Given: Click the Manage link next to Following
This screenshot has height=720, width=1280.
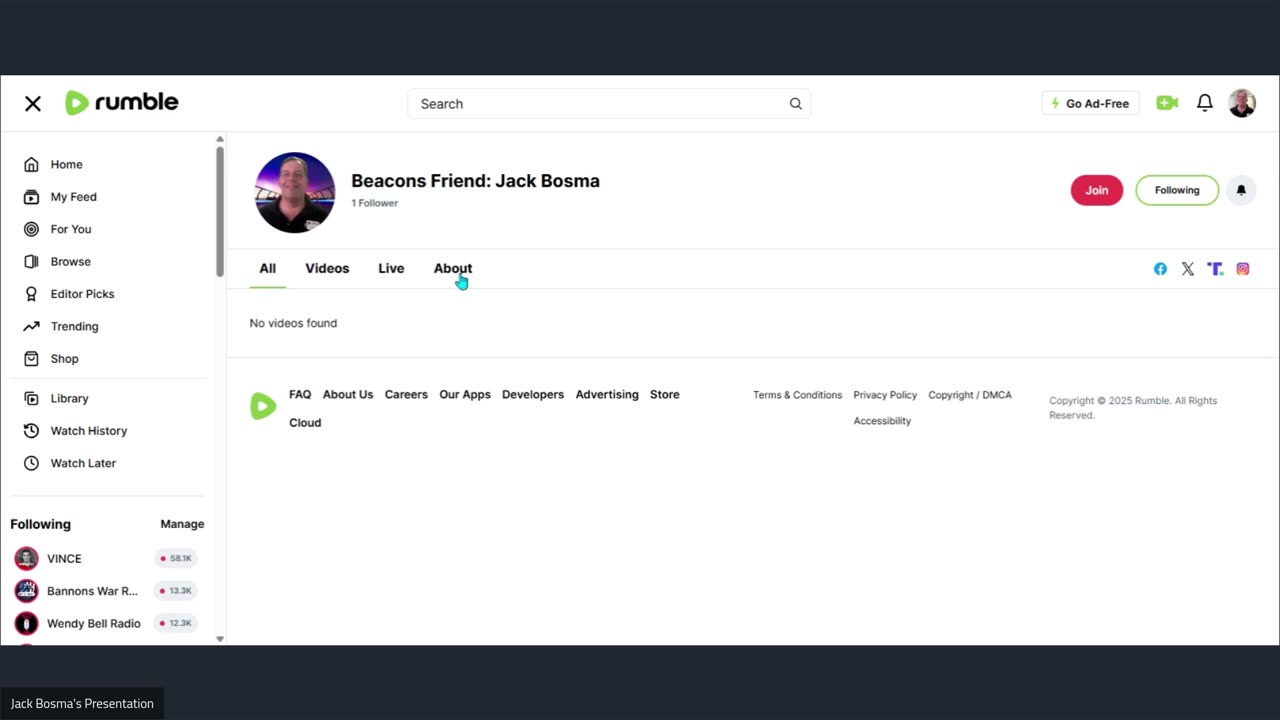Looking at the screenshot, I should point(182,524).
